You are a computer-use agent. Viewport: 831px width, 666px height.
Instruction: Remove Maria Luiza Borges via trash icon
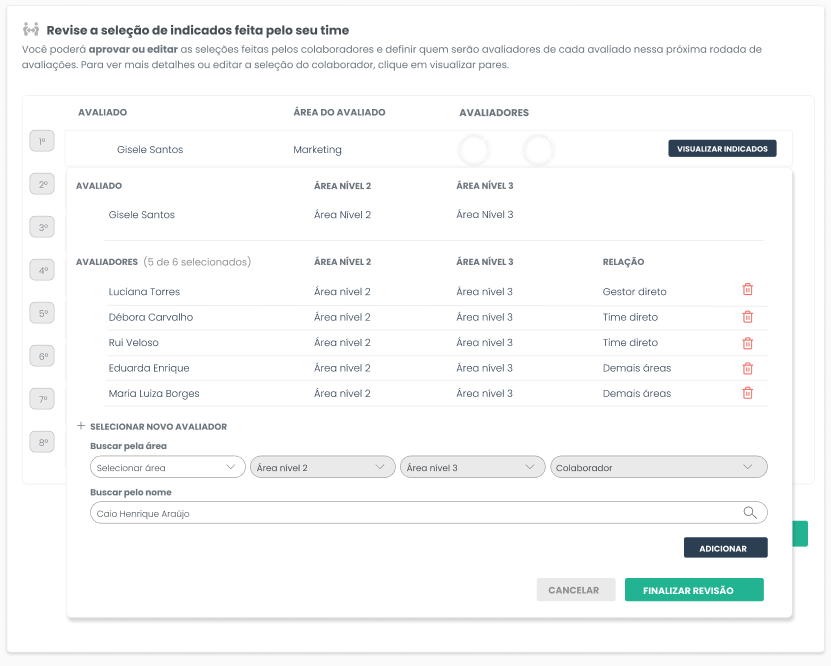pyautogui.click(x=747, y=393)
